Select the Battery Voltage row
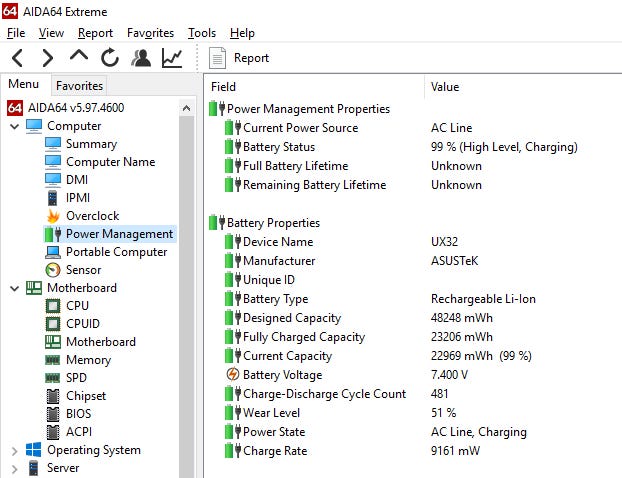622x478 pixels. tap(282, 375)
